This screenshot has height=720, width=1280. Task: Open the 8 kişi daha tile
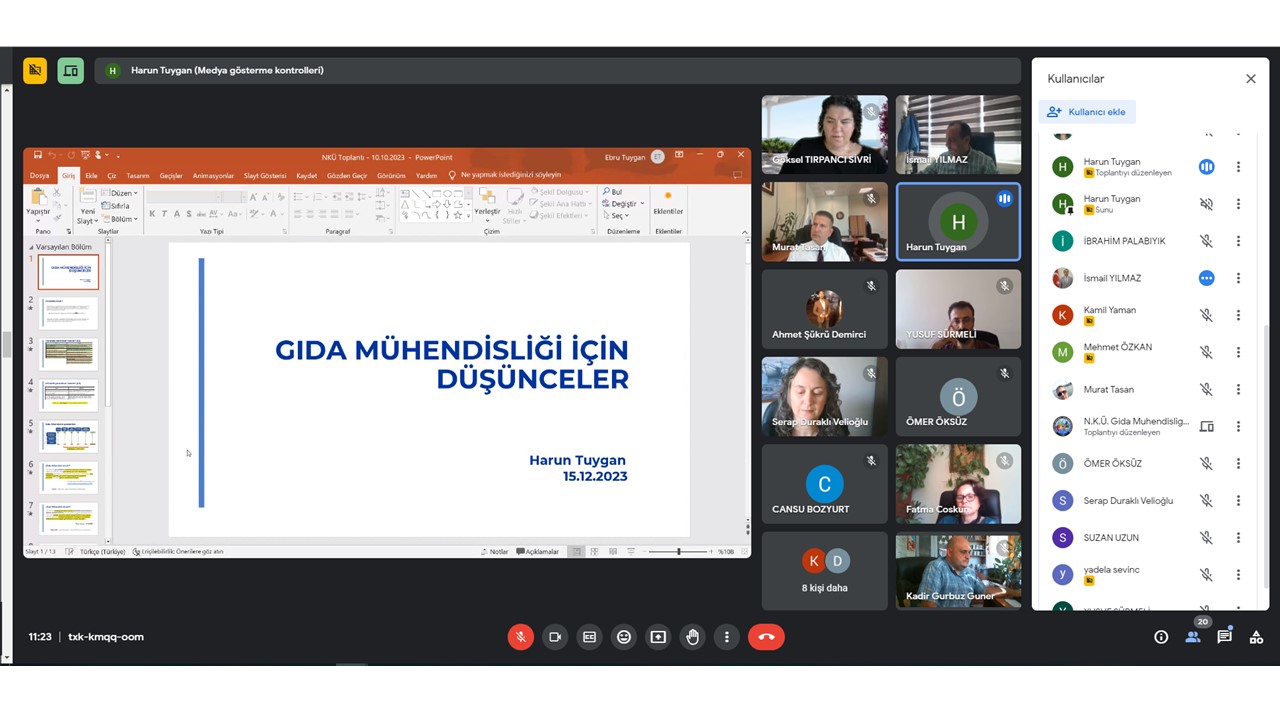tap(824, 570)
